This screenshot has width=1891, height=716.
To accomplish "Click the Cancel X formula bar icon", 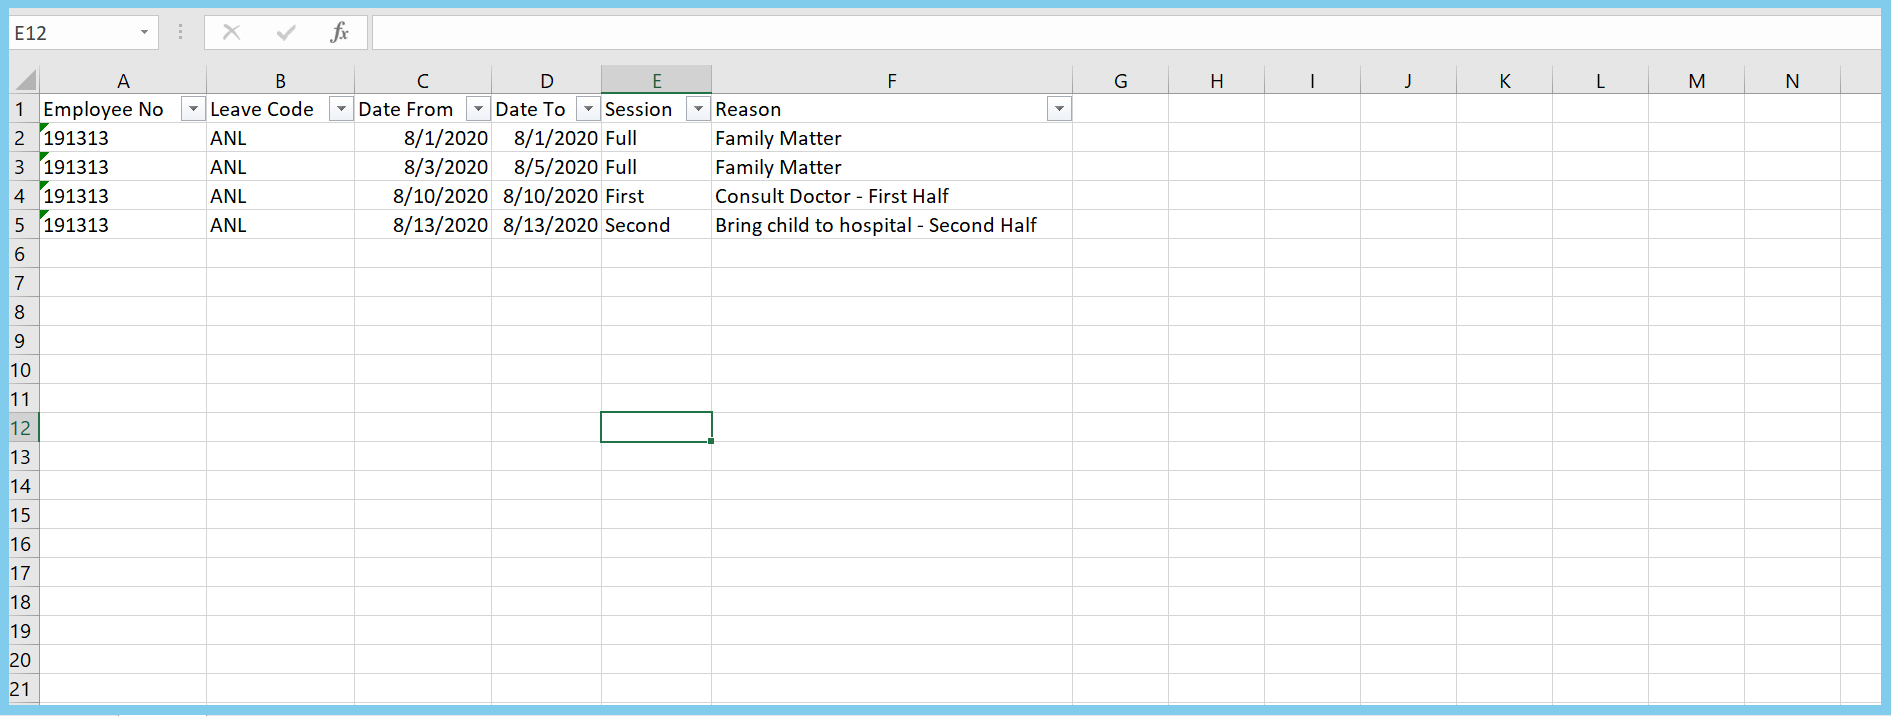I will 231,33.
